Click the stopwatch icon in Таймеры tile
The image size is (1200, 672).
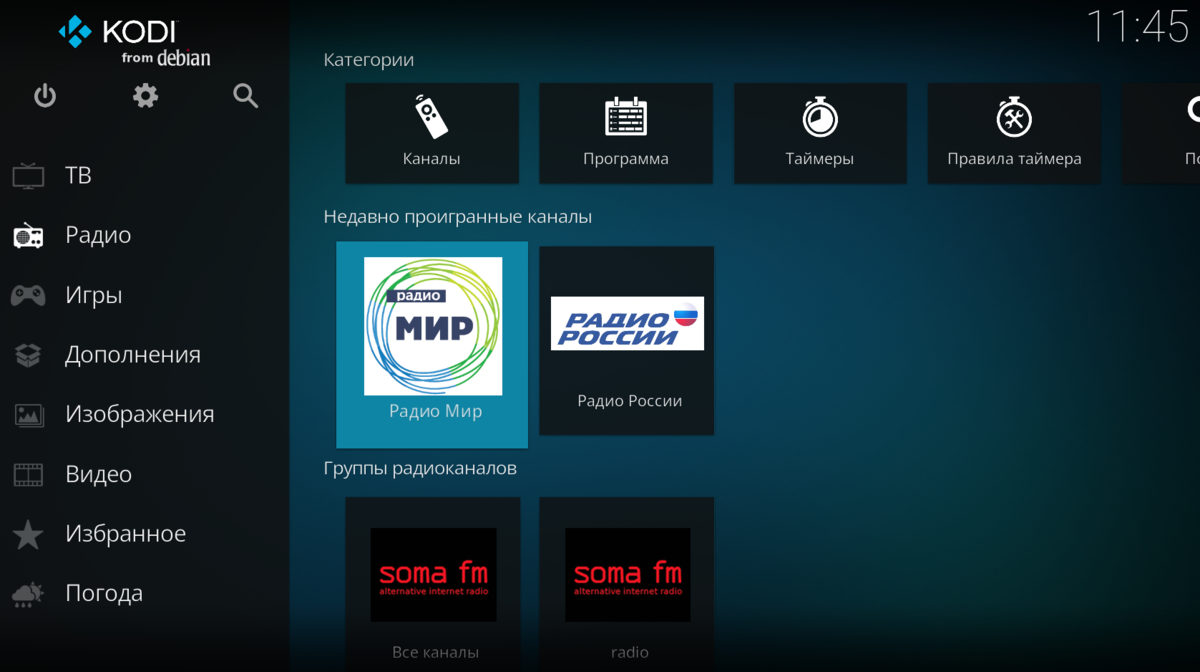[820, 116]
